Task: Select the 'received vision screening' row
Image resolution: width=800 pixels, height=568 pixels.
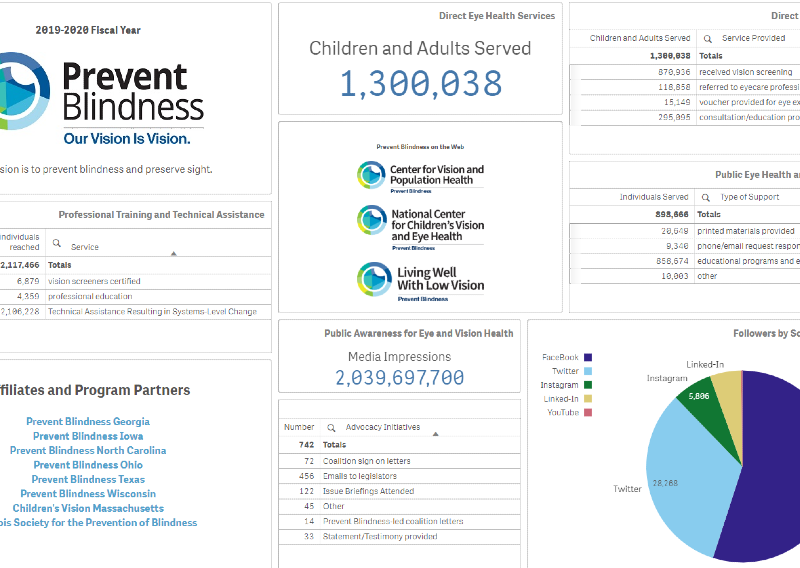Action: 685,72
